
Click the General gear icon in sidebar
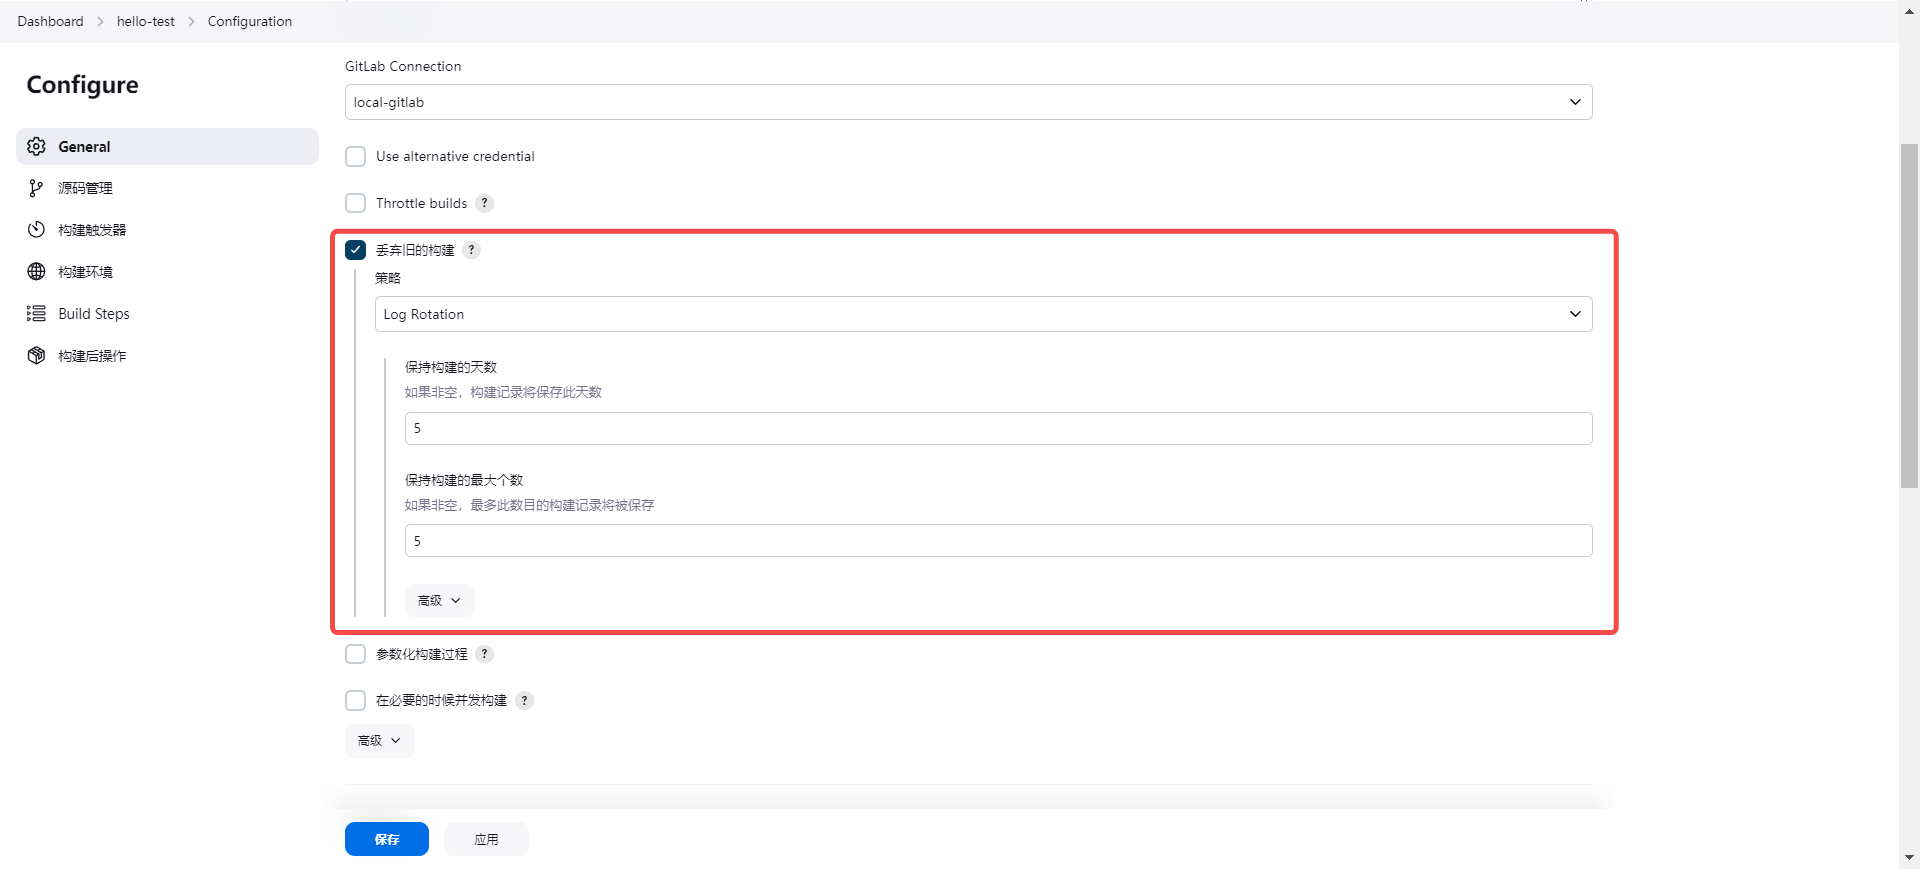coord(37,147)
